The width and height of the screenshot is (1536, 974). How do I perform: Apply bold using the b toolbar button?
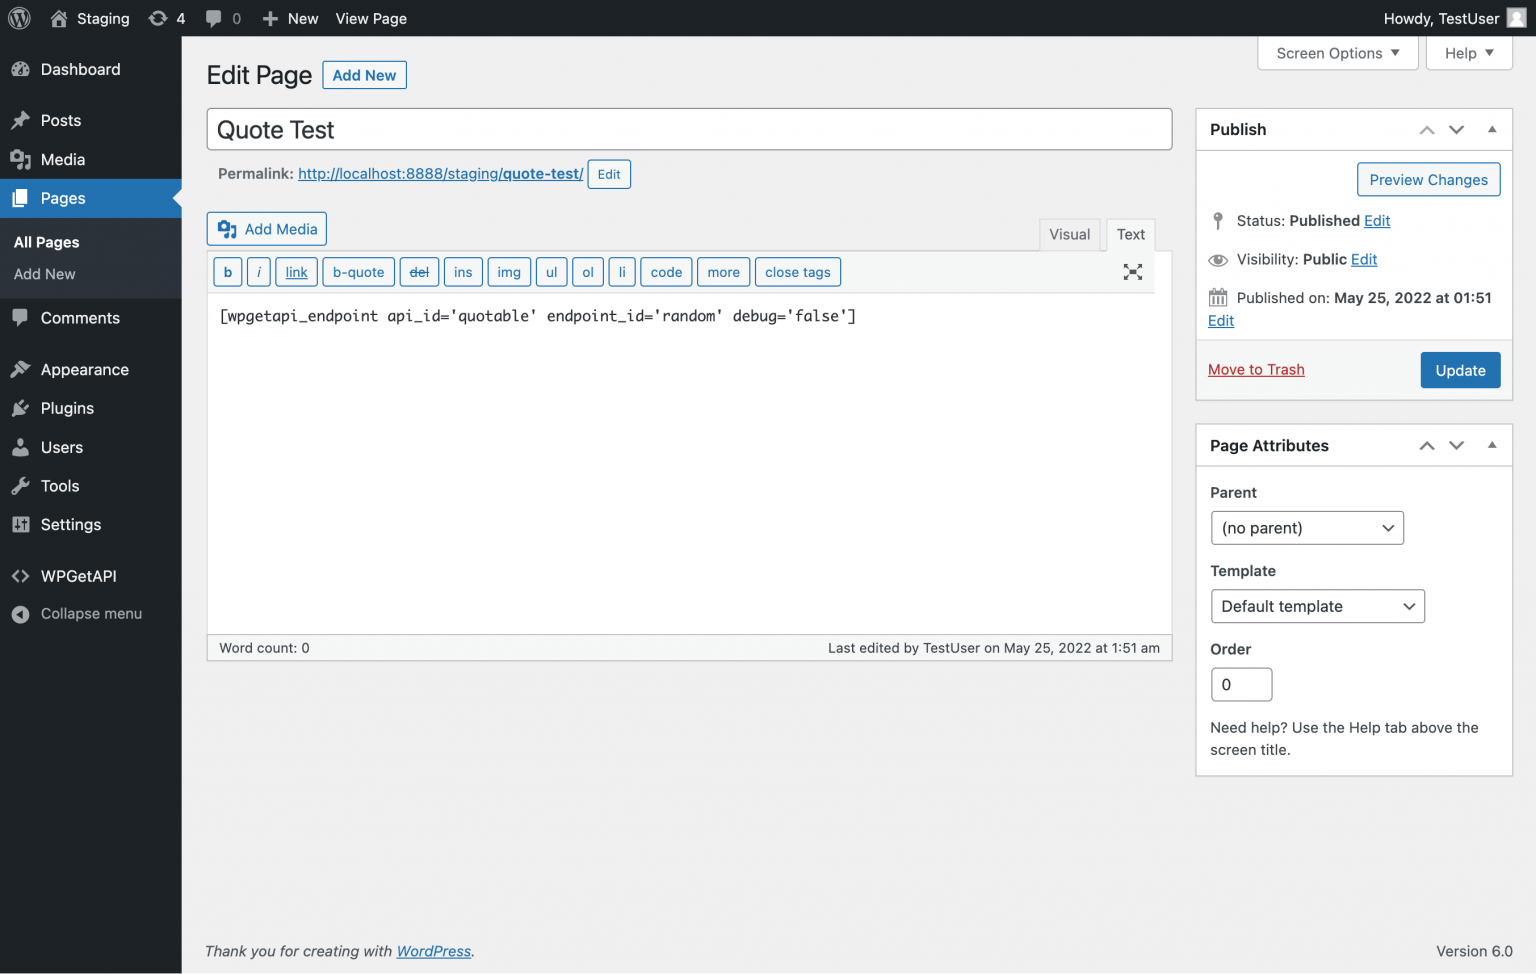coord(227,271)
